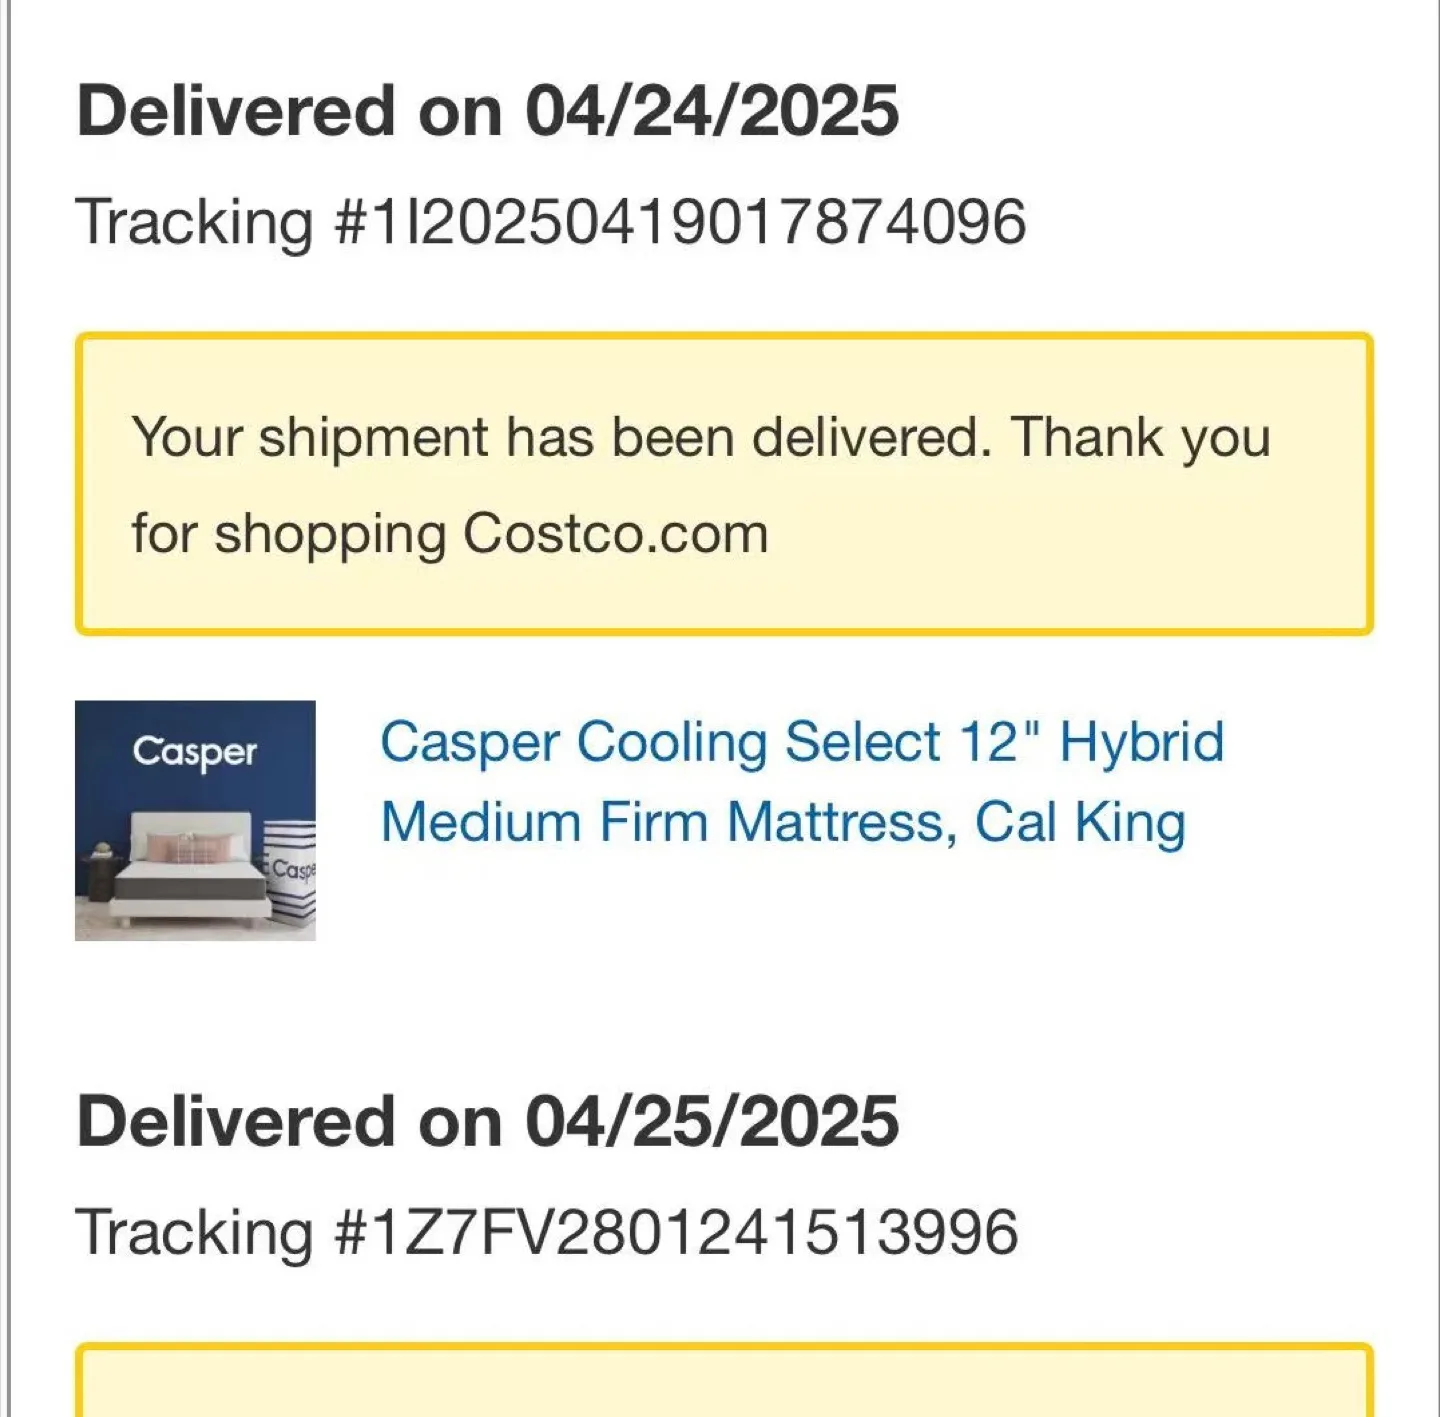This screenshot has height=1417, width=1440.
Task: Click the word "Tracking" in the second shipment
Action: pos(195,1232)
